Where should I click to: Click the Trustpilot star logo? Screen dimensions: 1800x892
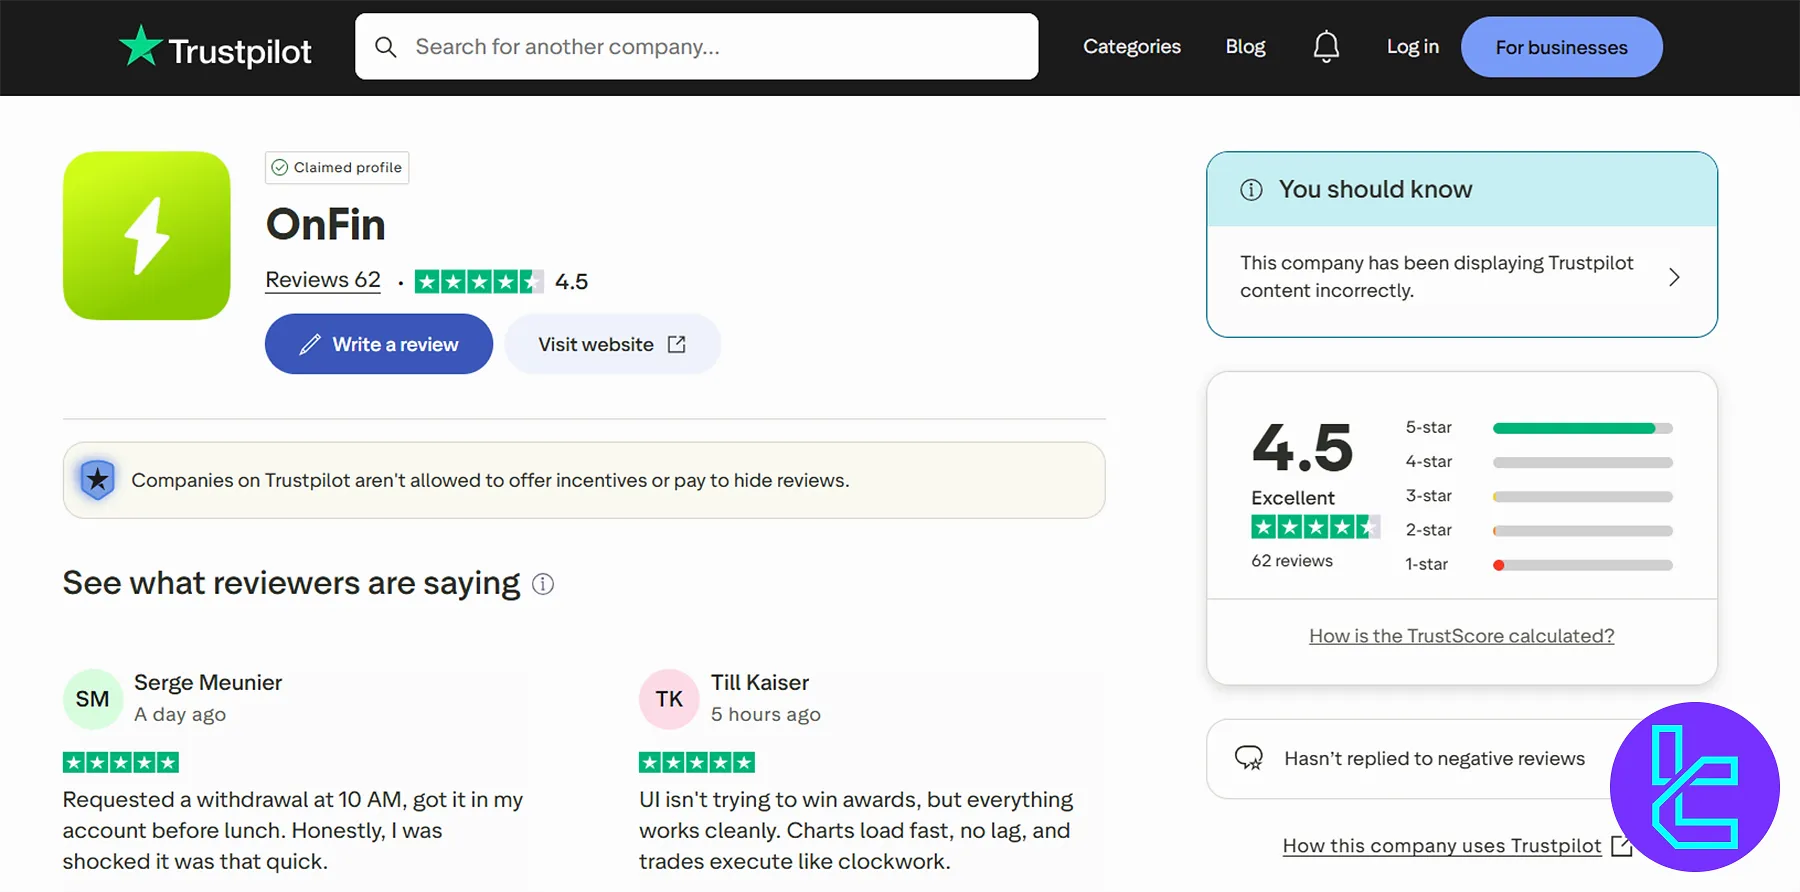(x=141, y=46)
